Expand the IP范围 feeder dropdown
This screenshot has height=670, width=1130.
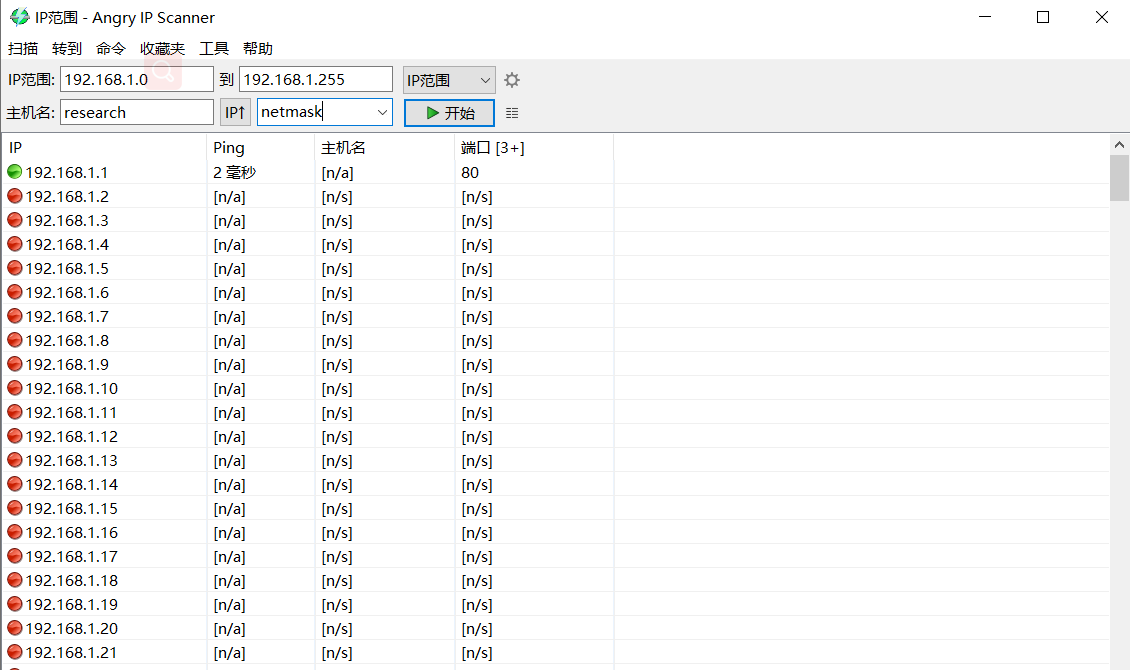pos(448,80)
